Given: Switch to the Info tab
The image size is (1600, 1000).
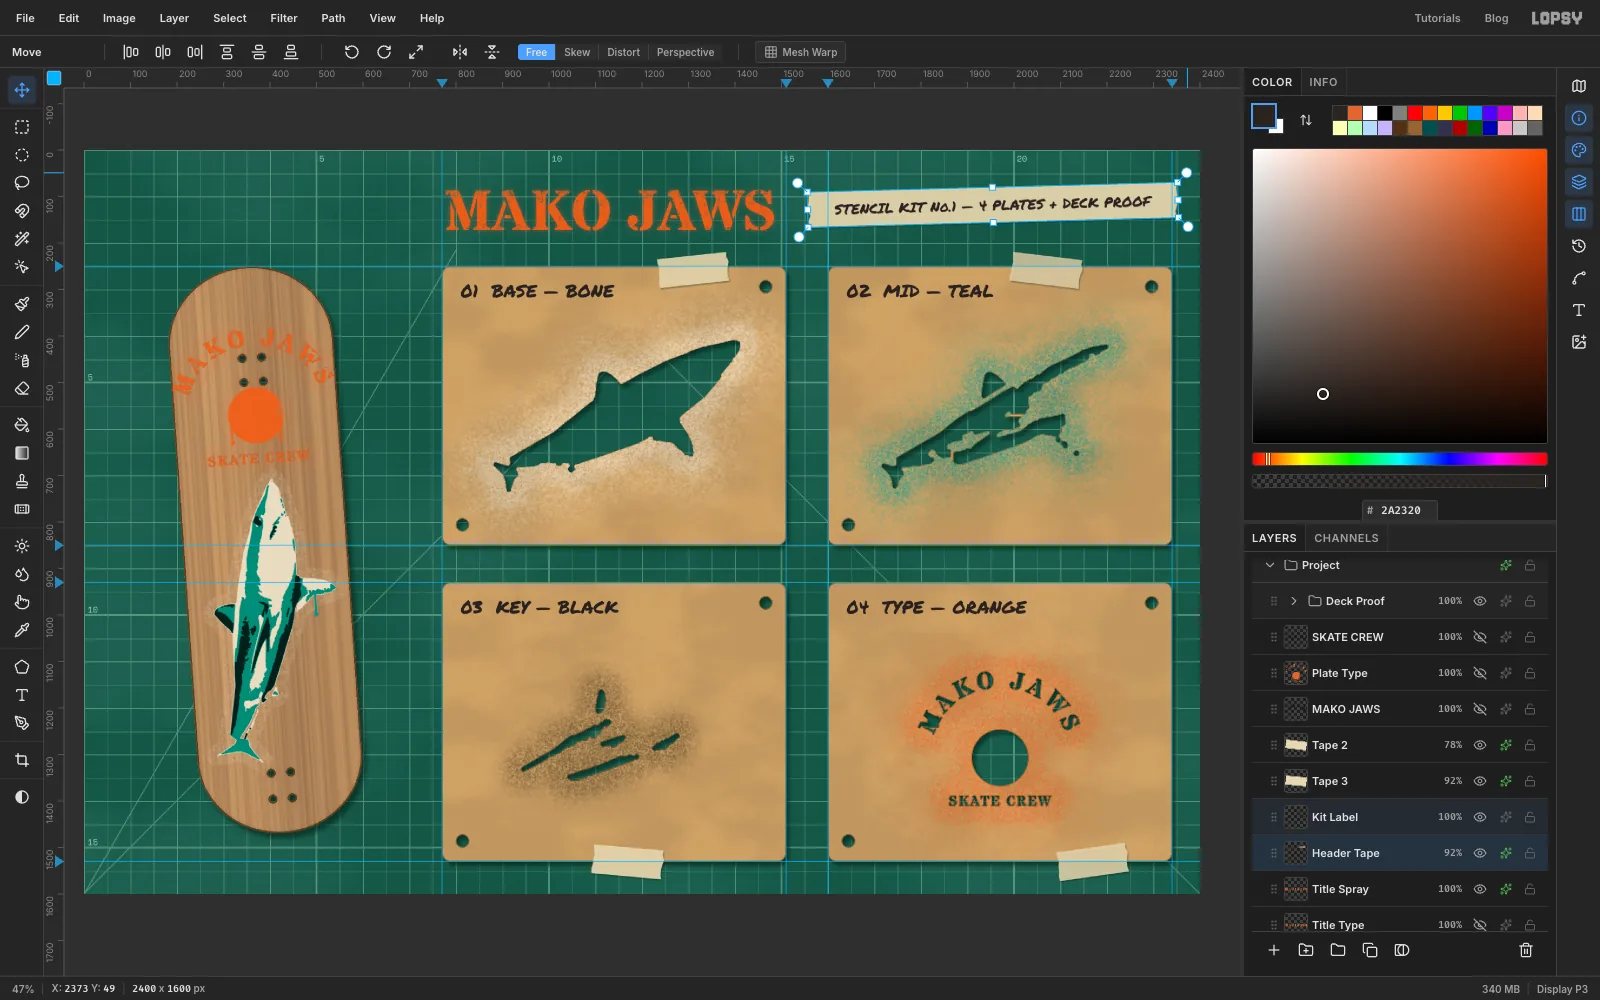Looking at the screenshot, I should pos(1323,82).
